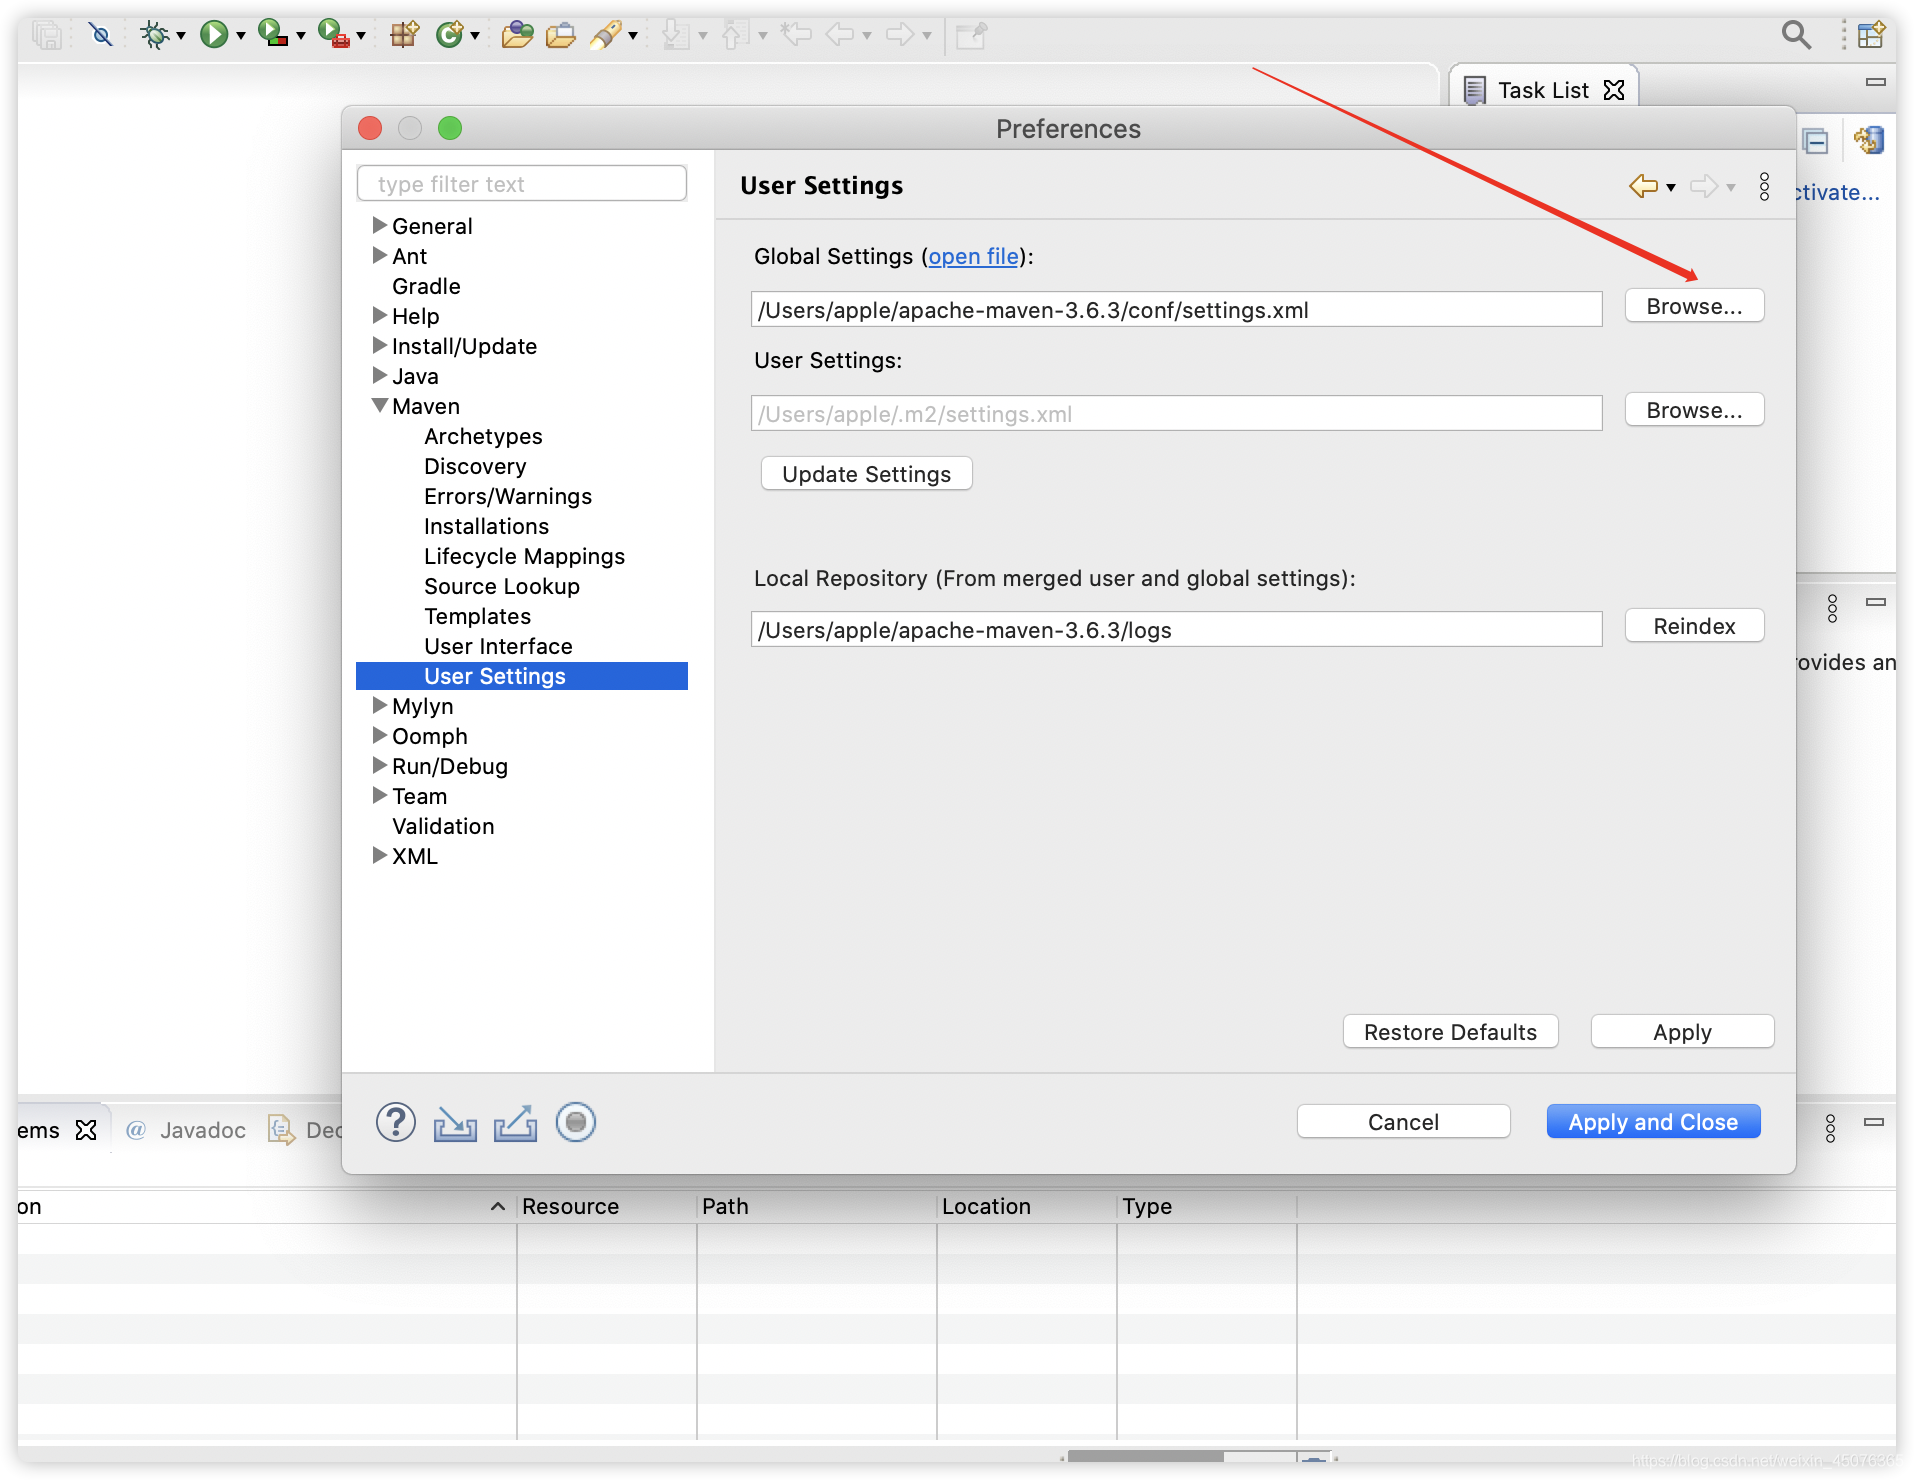Click the New Java Class toolbar icon
Viewport: 1914px width, 1480px height.
click(x=450, y=35)
